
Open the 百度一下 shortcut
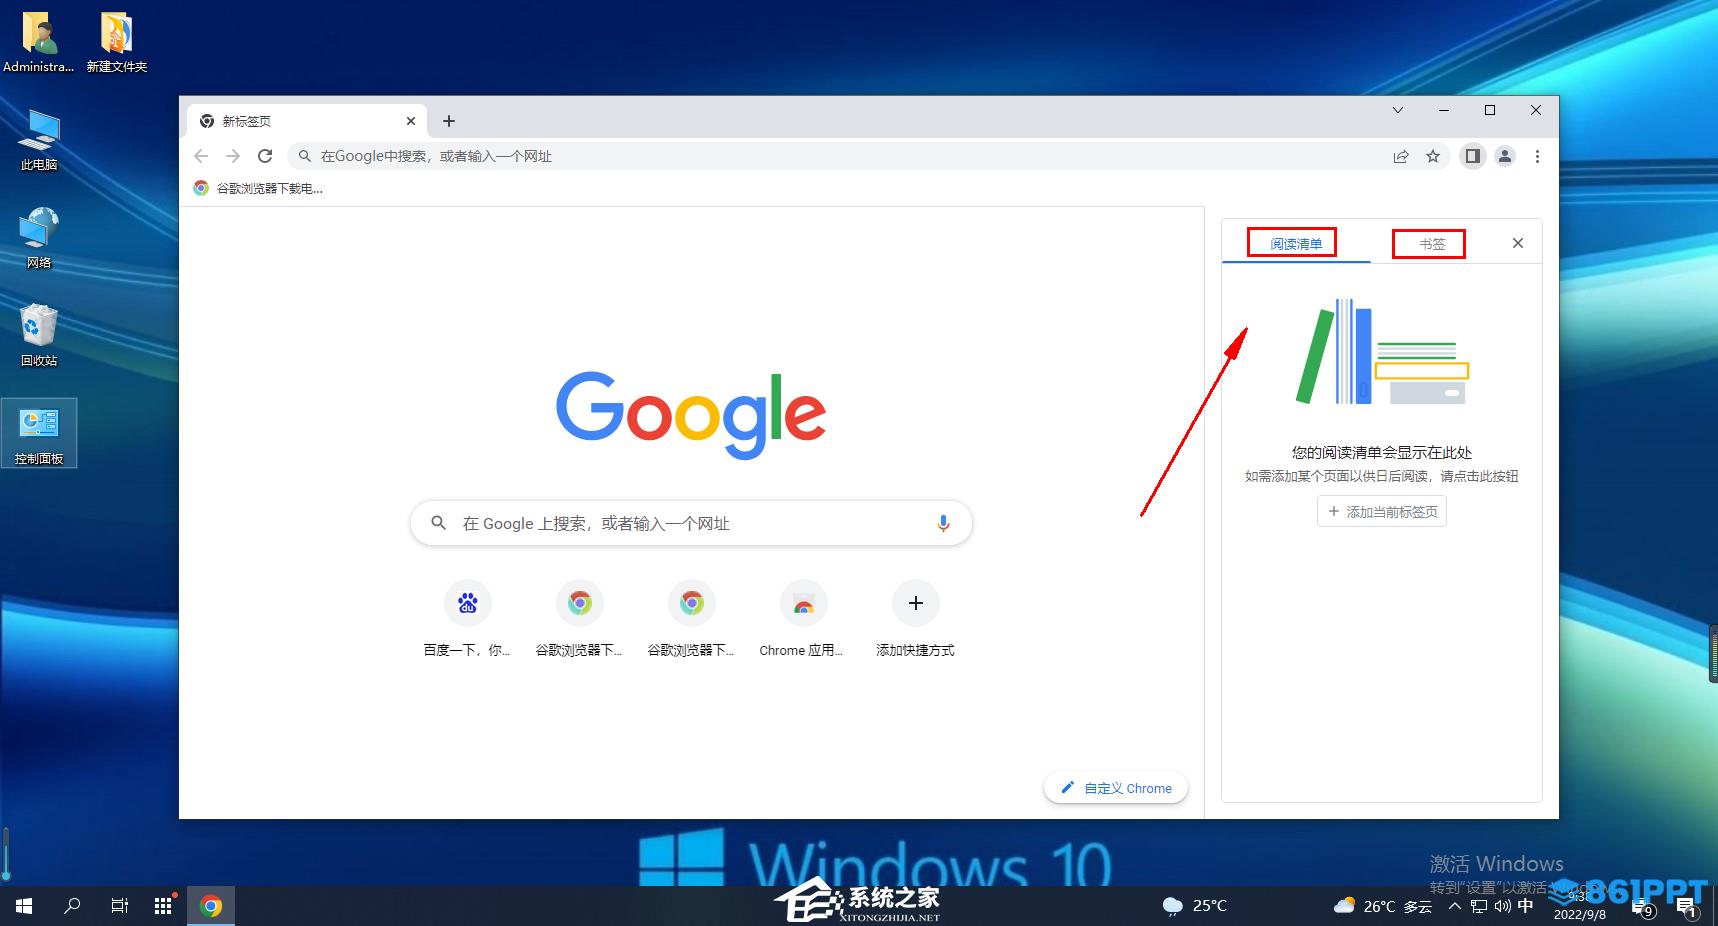click(x=468, y=620)
